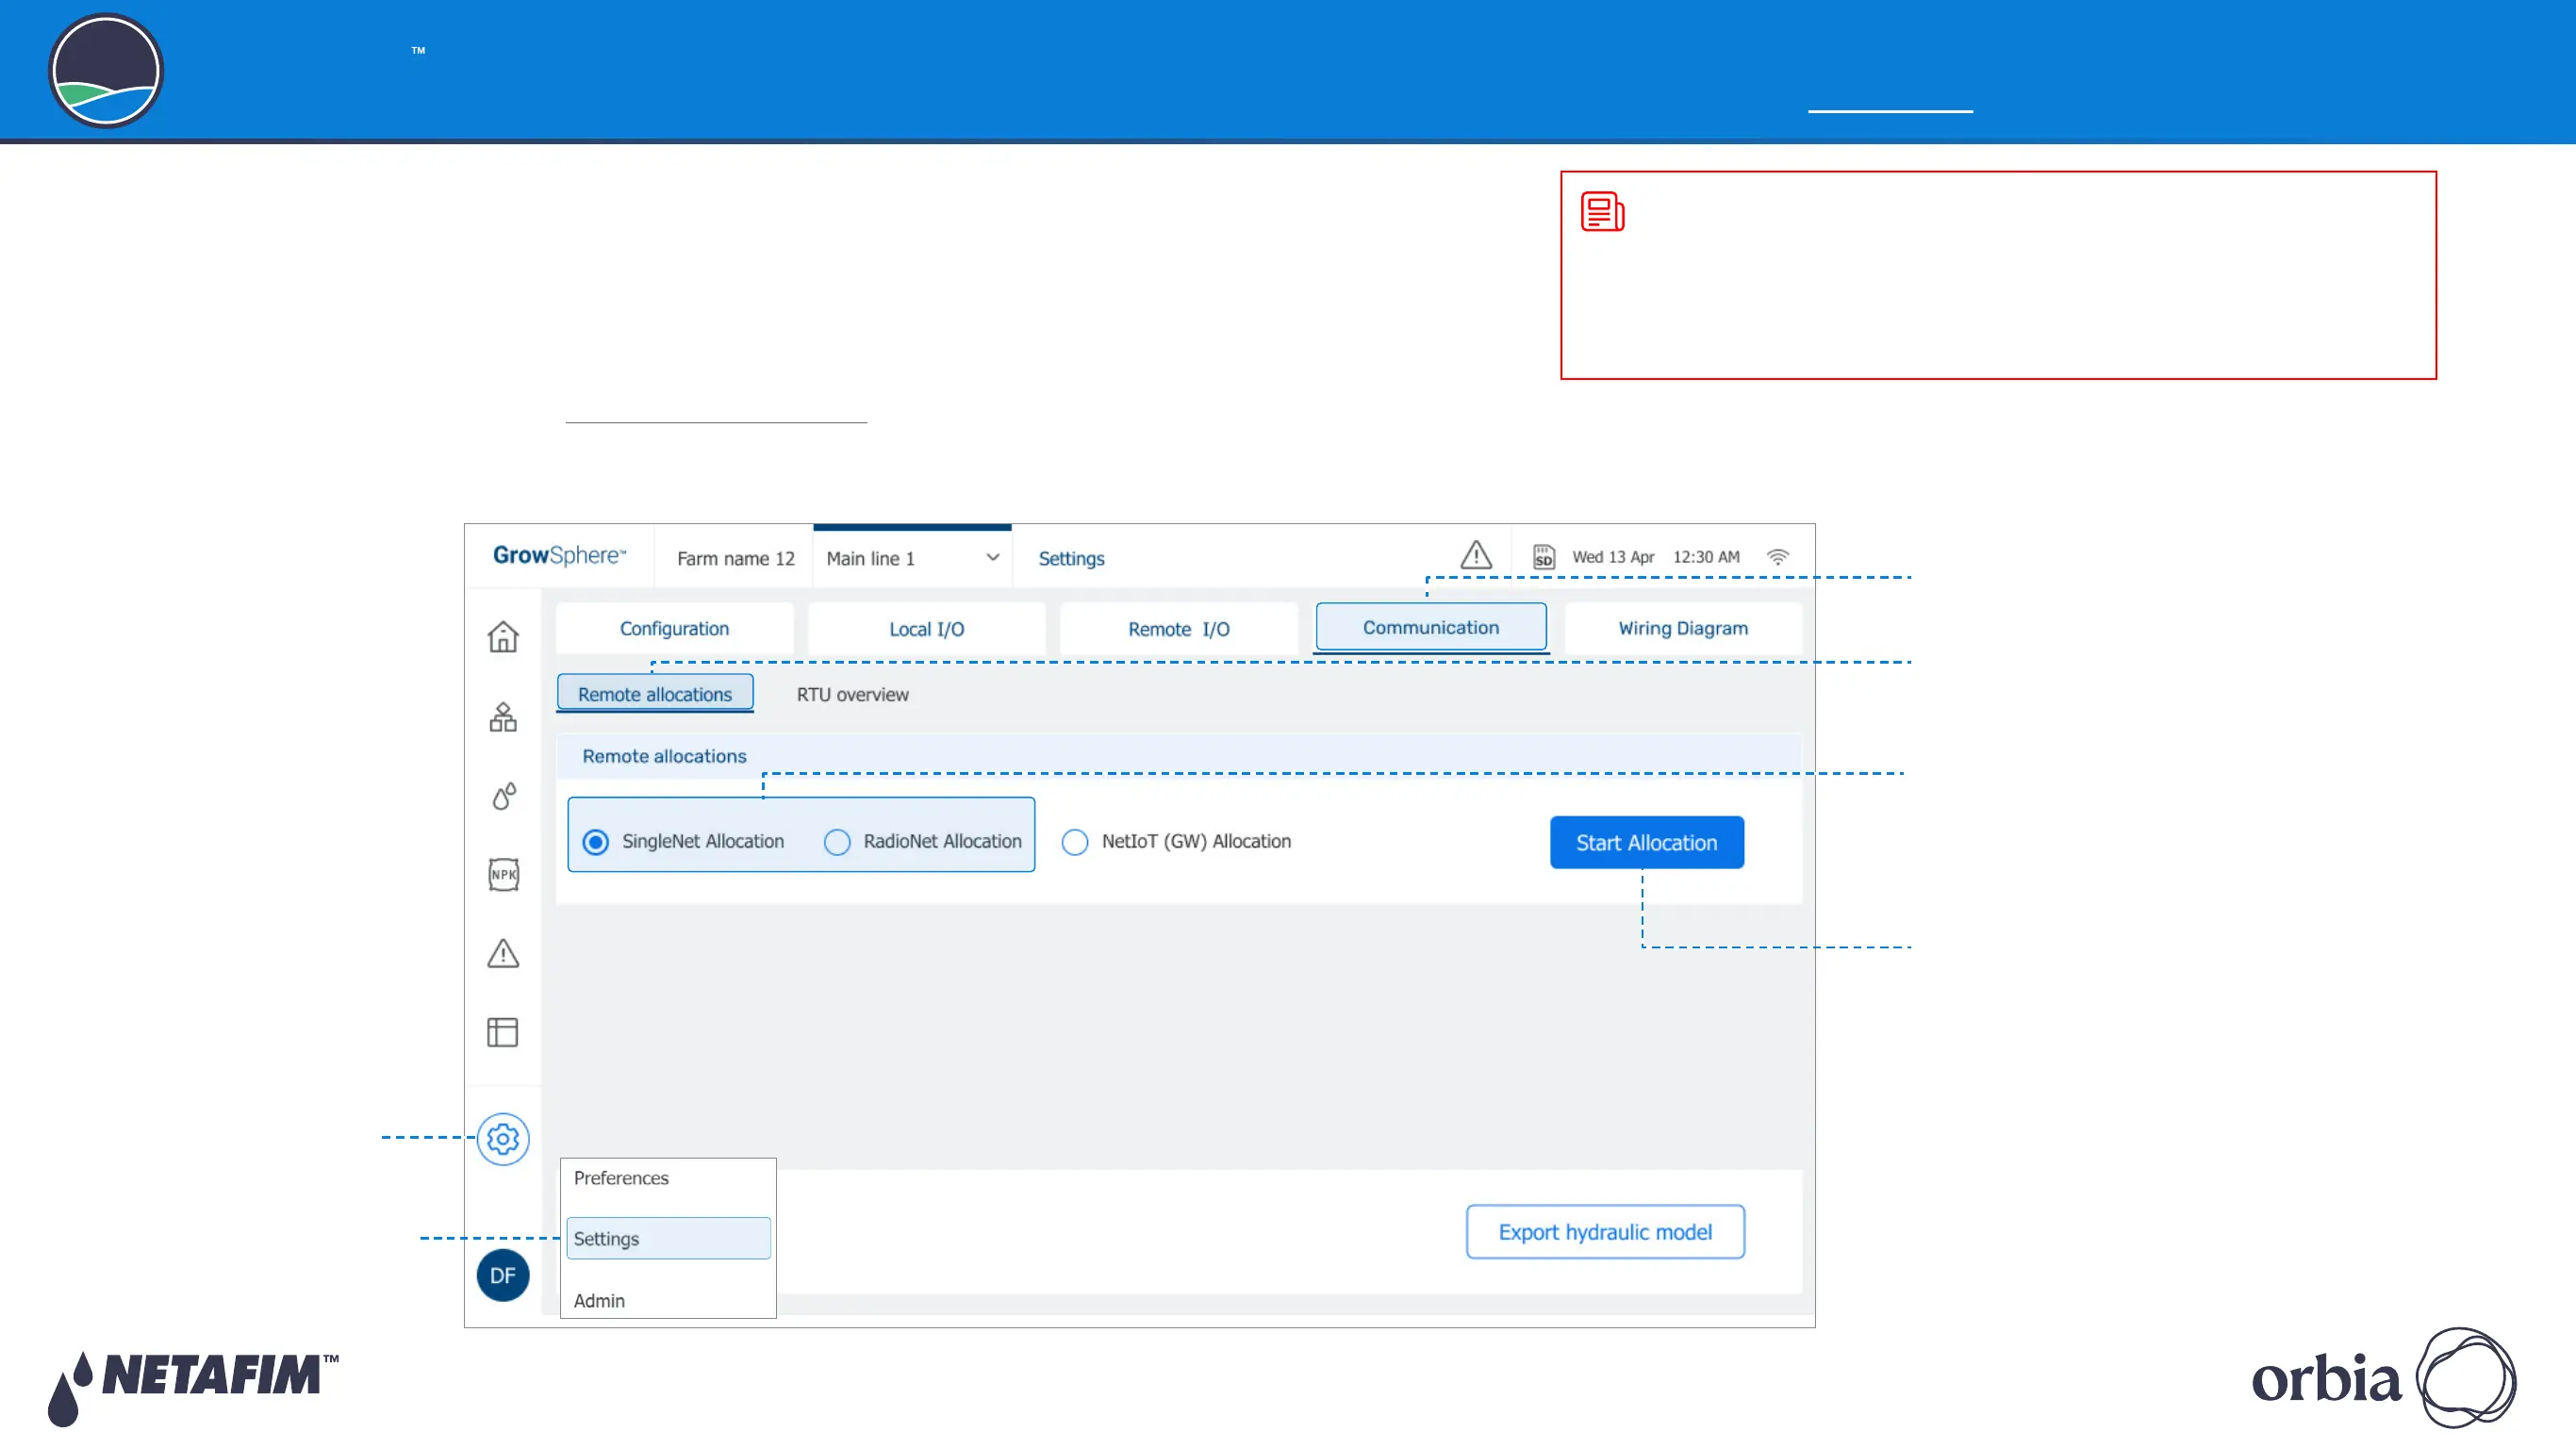The image size is (2576, 1448).
Task: Open the table layout sidebar icon
Action: 503,1032
